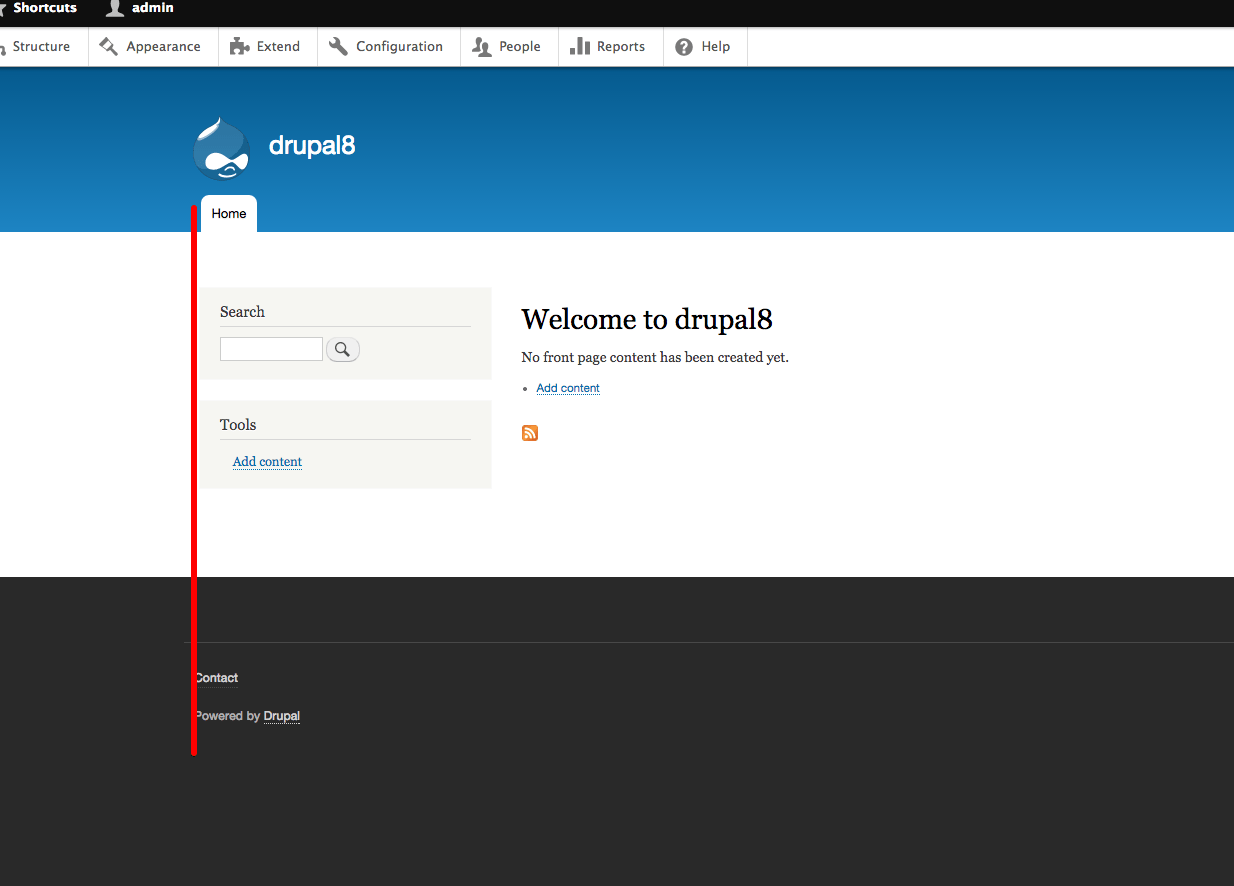Click the Add content bullet link
The height and width of the screenshot is (886, 1234).
(567, 388)
